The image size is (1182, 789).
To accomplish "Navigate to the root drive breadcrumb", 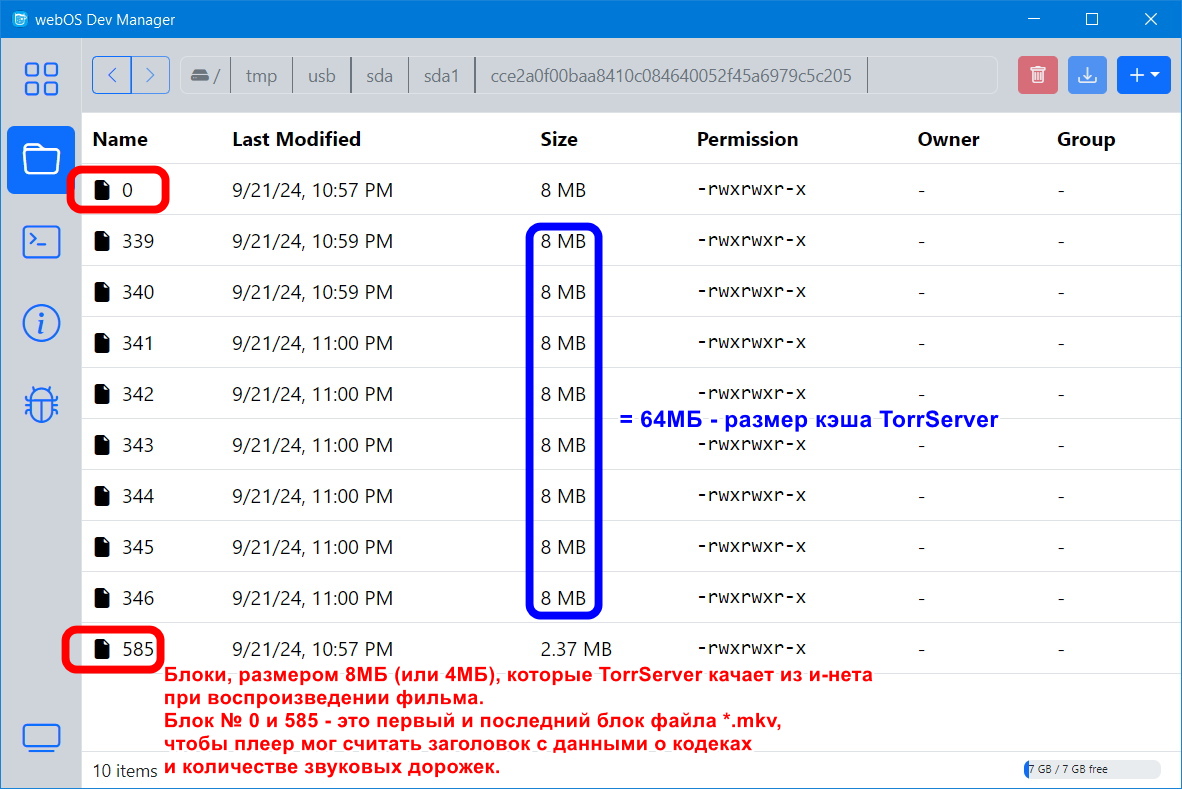I will coord(205,75).
